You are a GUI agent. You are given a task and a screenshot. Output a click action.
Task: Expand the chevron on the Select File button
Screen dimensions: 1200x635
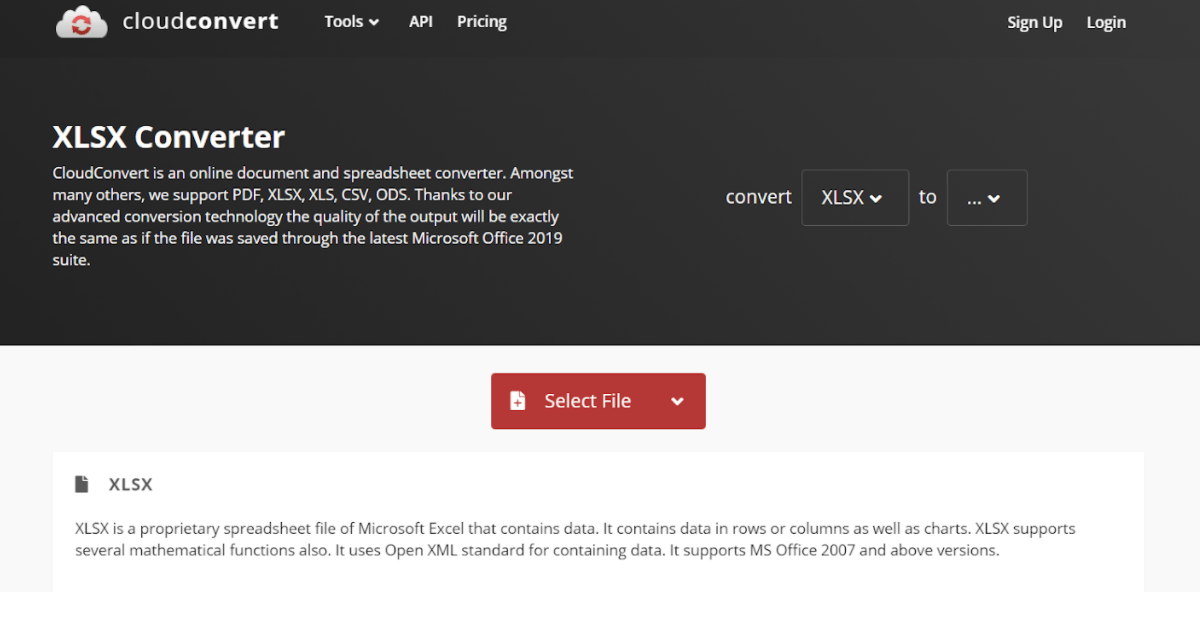[x=678, y=400]
